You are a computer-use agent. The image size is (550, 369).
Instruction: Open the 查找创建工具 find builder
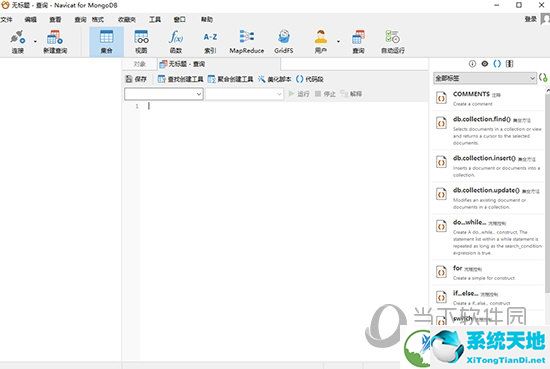pyautogui.click(x=180, y=79)
